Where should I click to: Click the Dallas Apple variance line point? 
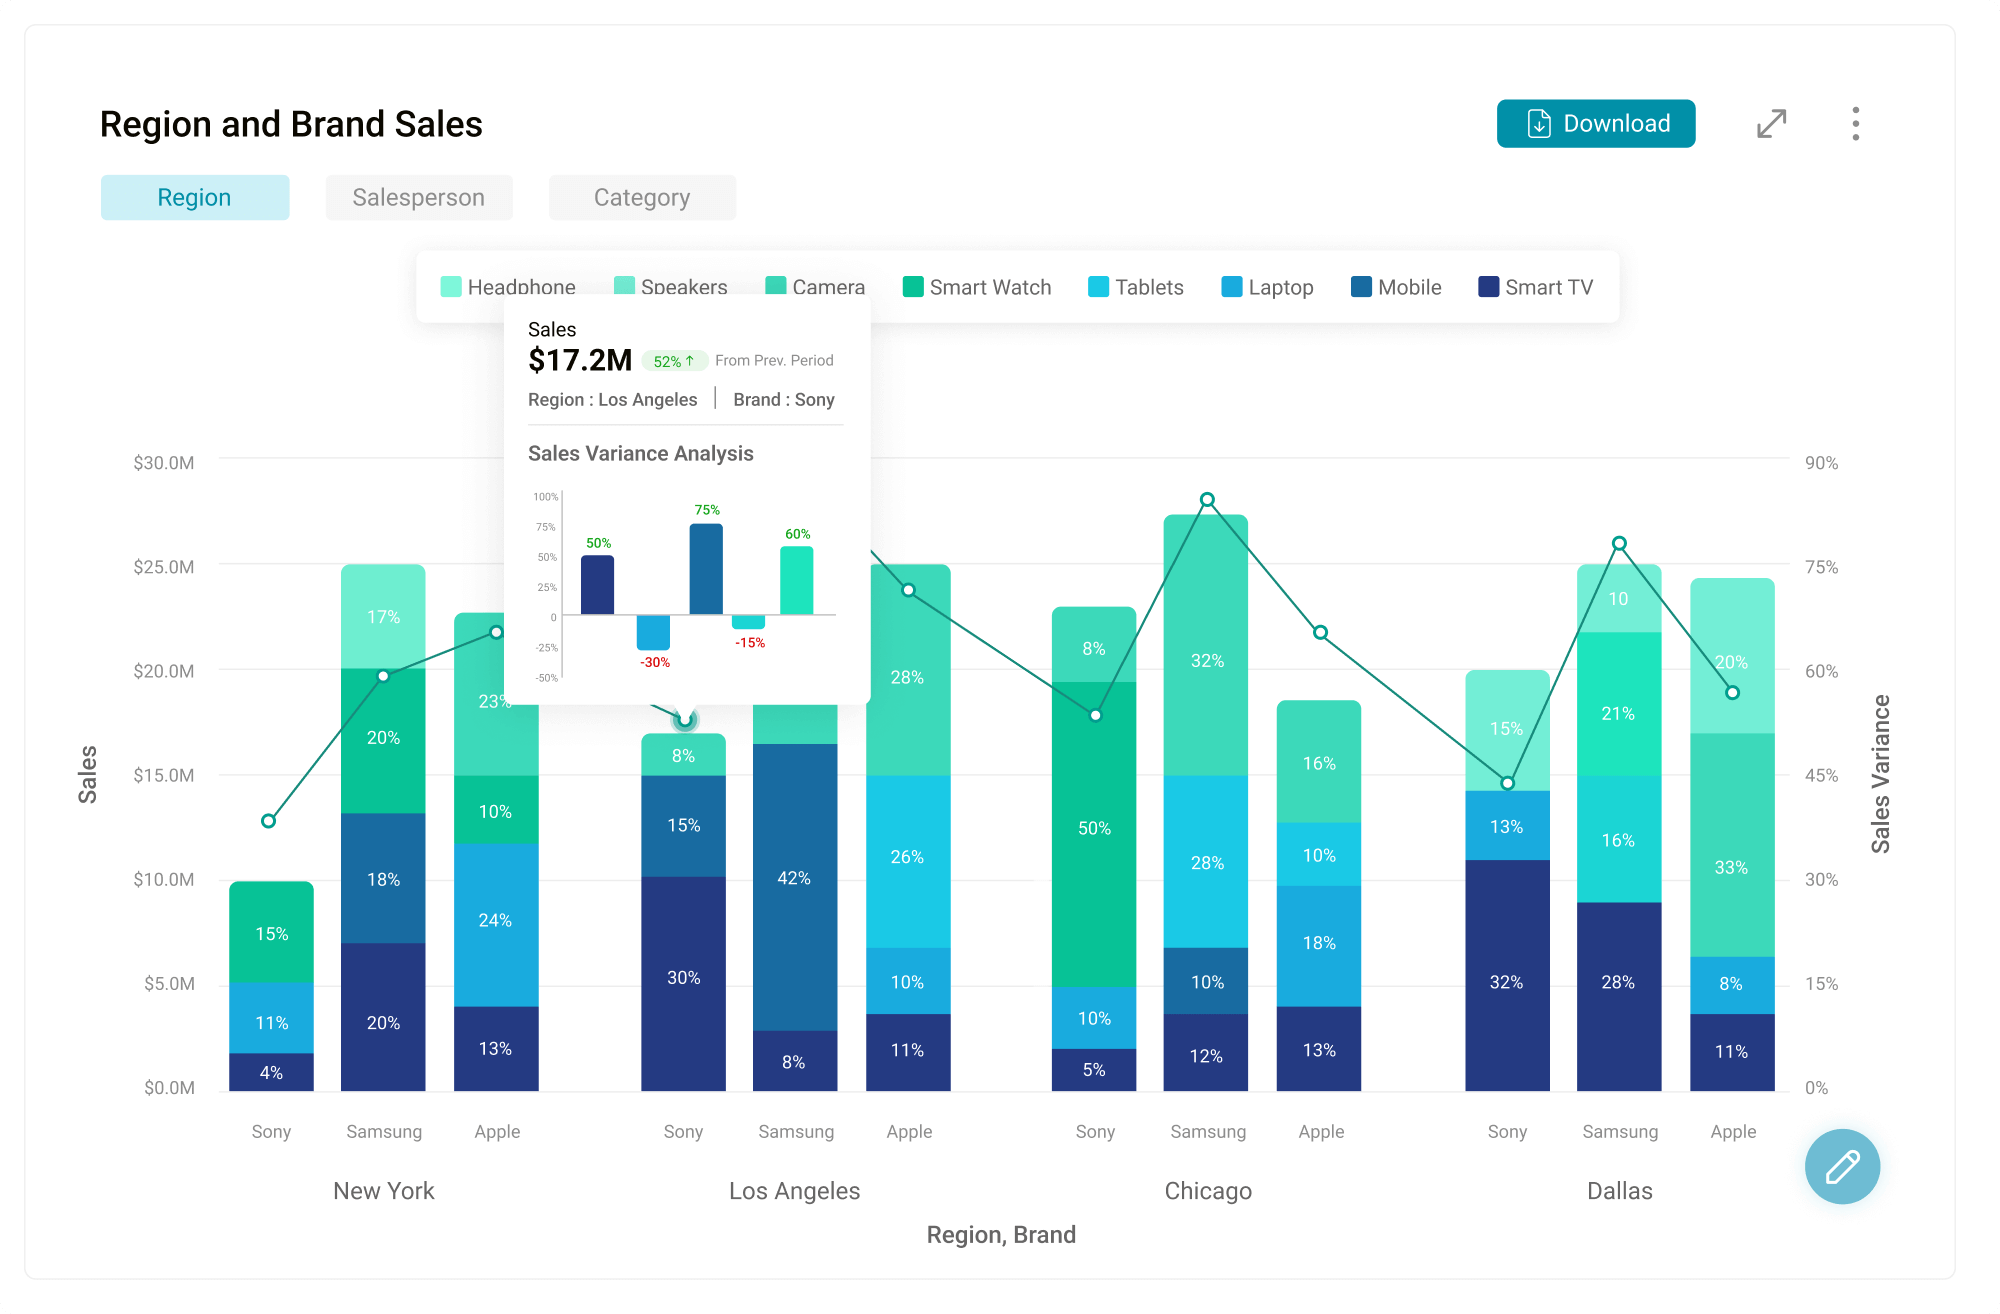coord(1732,692)
